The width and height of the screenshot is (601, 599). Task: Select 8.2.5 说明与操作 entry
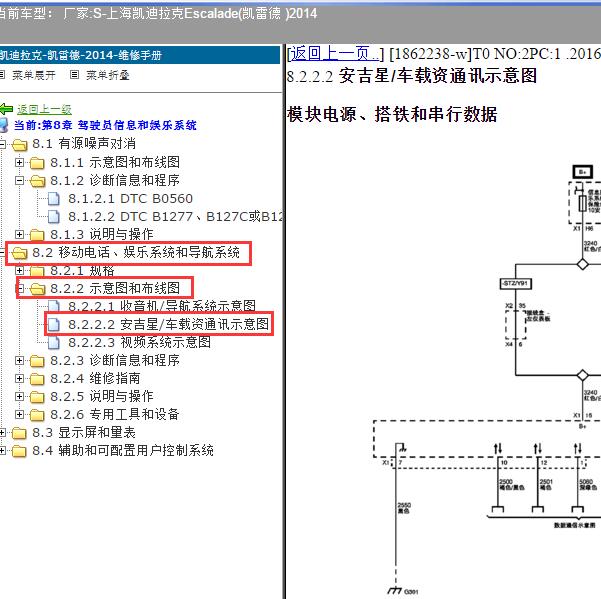click(102, 396)
